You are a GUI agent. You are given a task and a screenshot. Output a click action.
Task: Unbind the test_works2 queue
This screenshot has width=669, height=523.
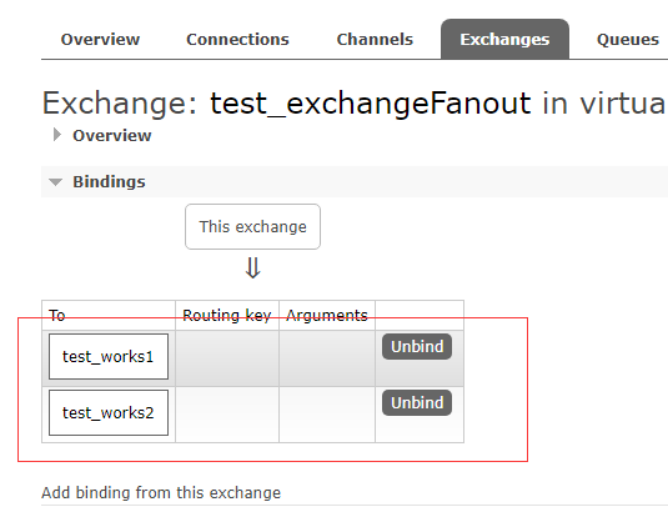point(417,403)
